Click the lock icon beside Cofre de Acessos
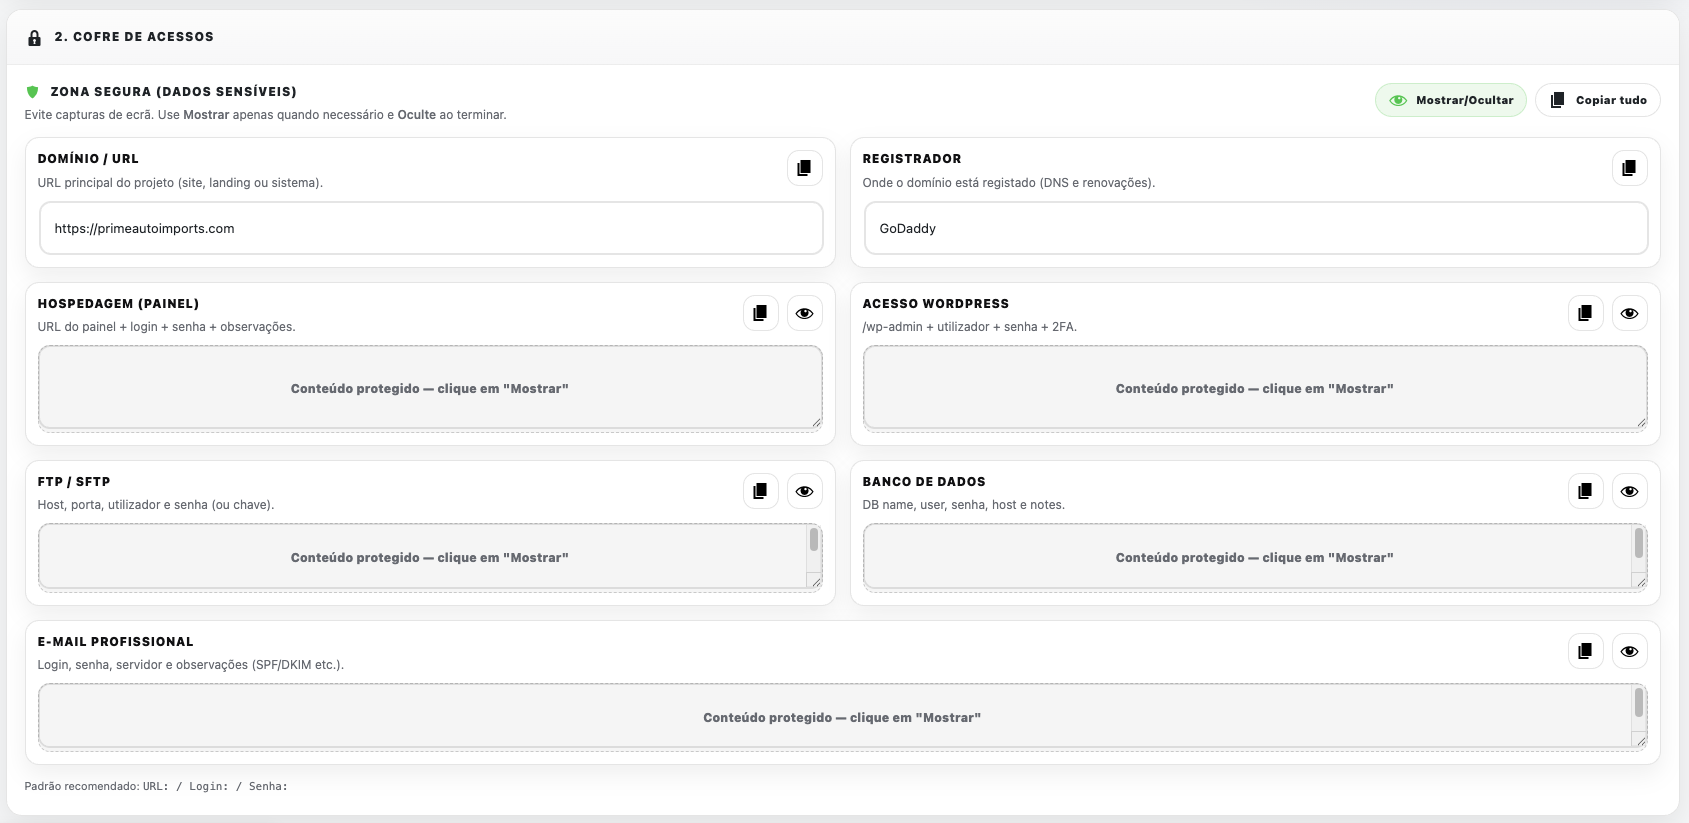Image resolution: width=1689 pixels, height=823 pixels. pos(34,38)
